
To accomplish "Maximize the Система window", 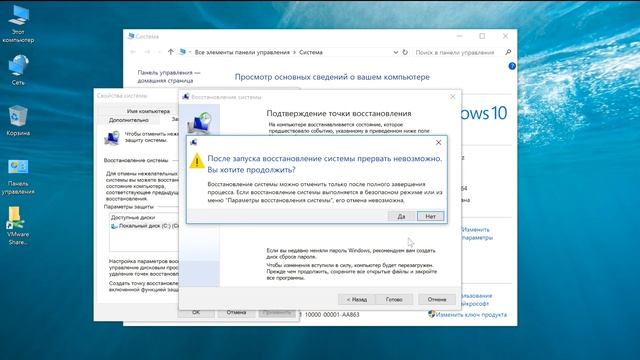I will 482,36.
